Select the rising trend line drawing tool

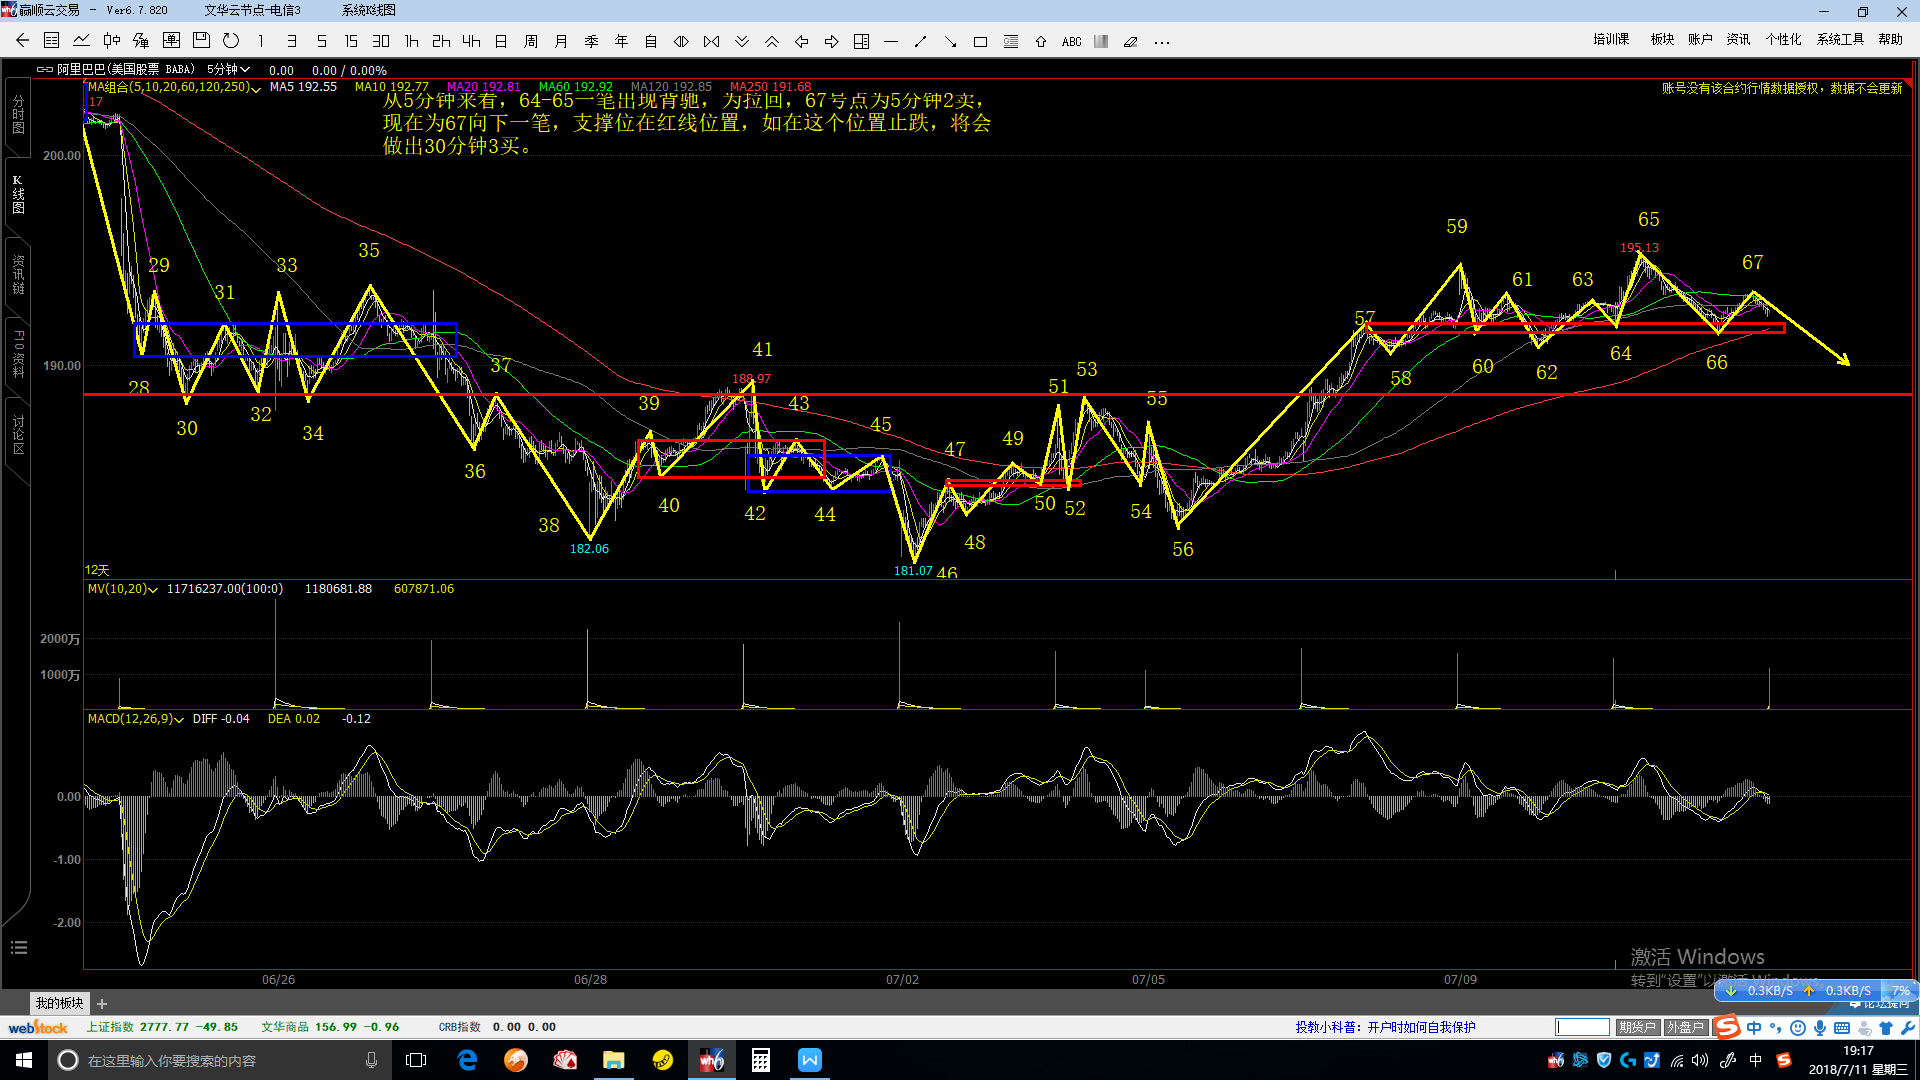pyautogui.click(x=921, y=41)
